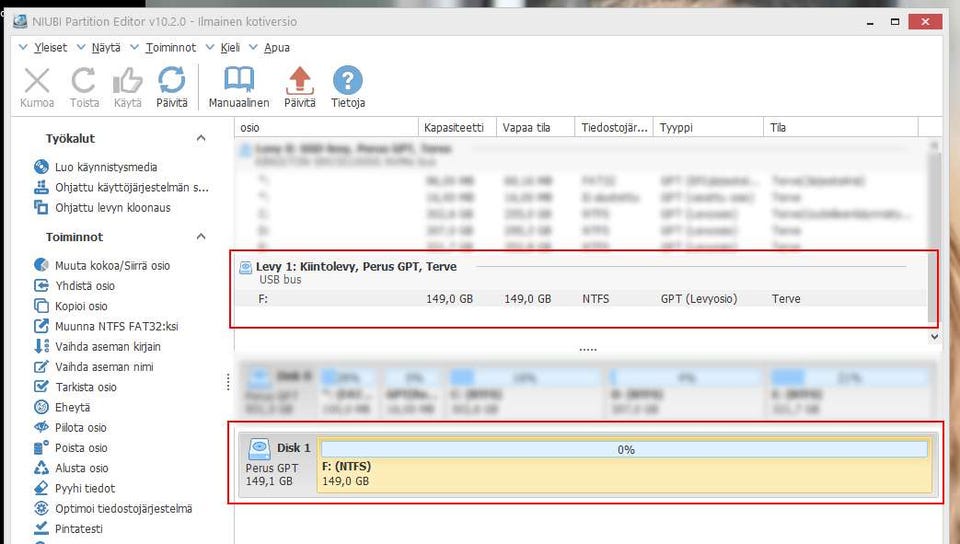Apply changes with the Käytä icon
This screenshot has width=960, height=544.
127,81
